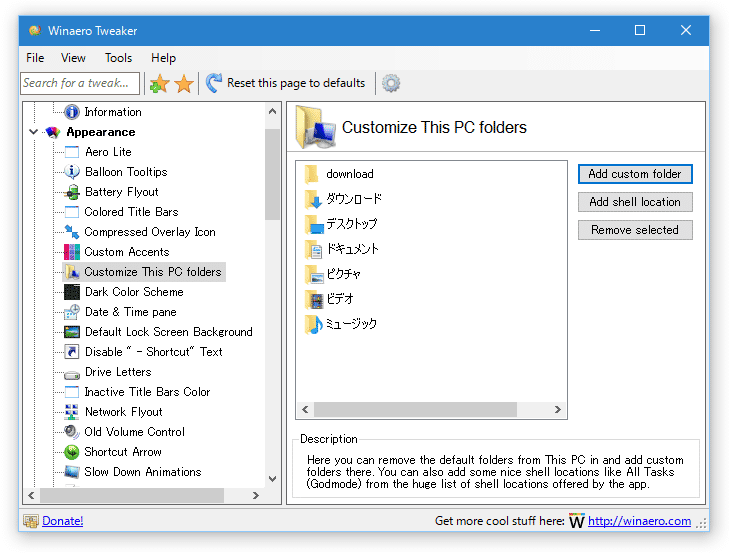Open the View menu
Viewport: 729px width, 553px height.
coord(73,58)
